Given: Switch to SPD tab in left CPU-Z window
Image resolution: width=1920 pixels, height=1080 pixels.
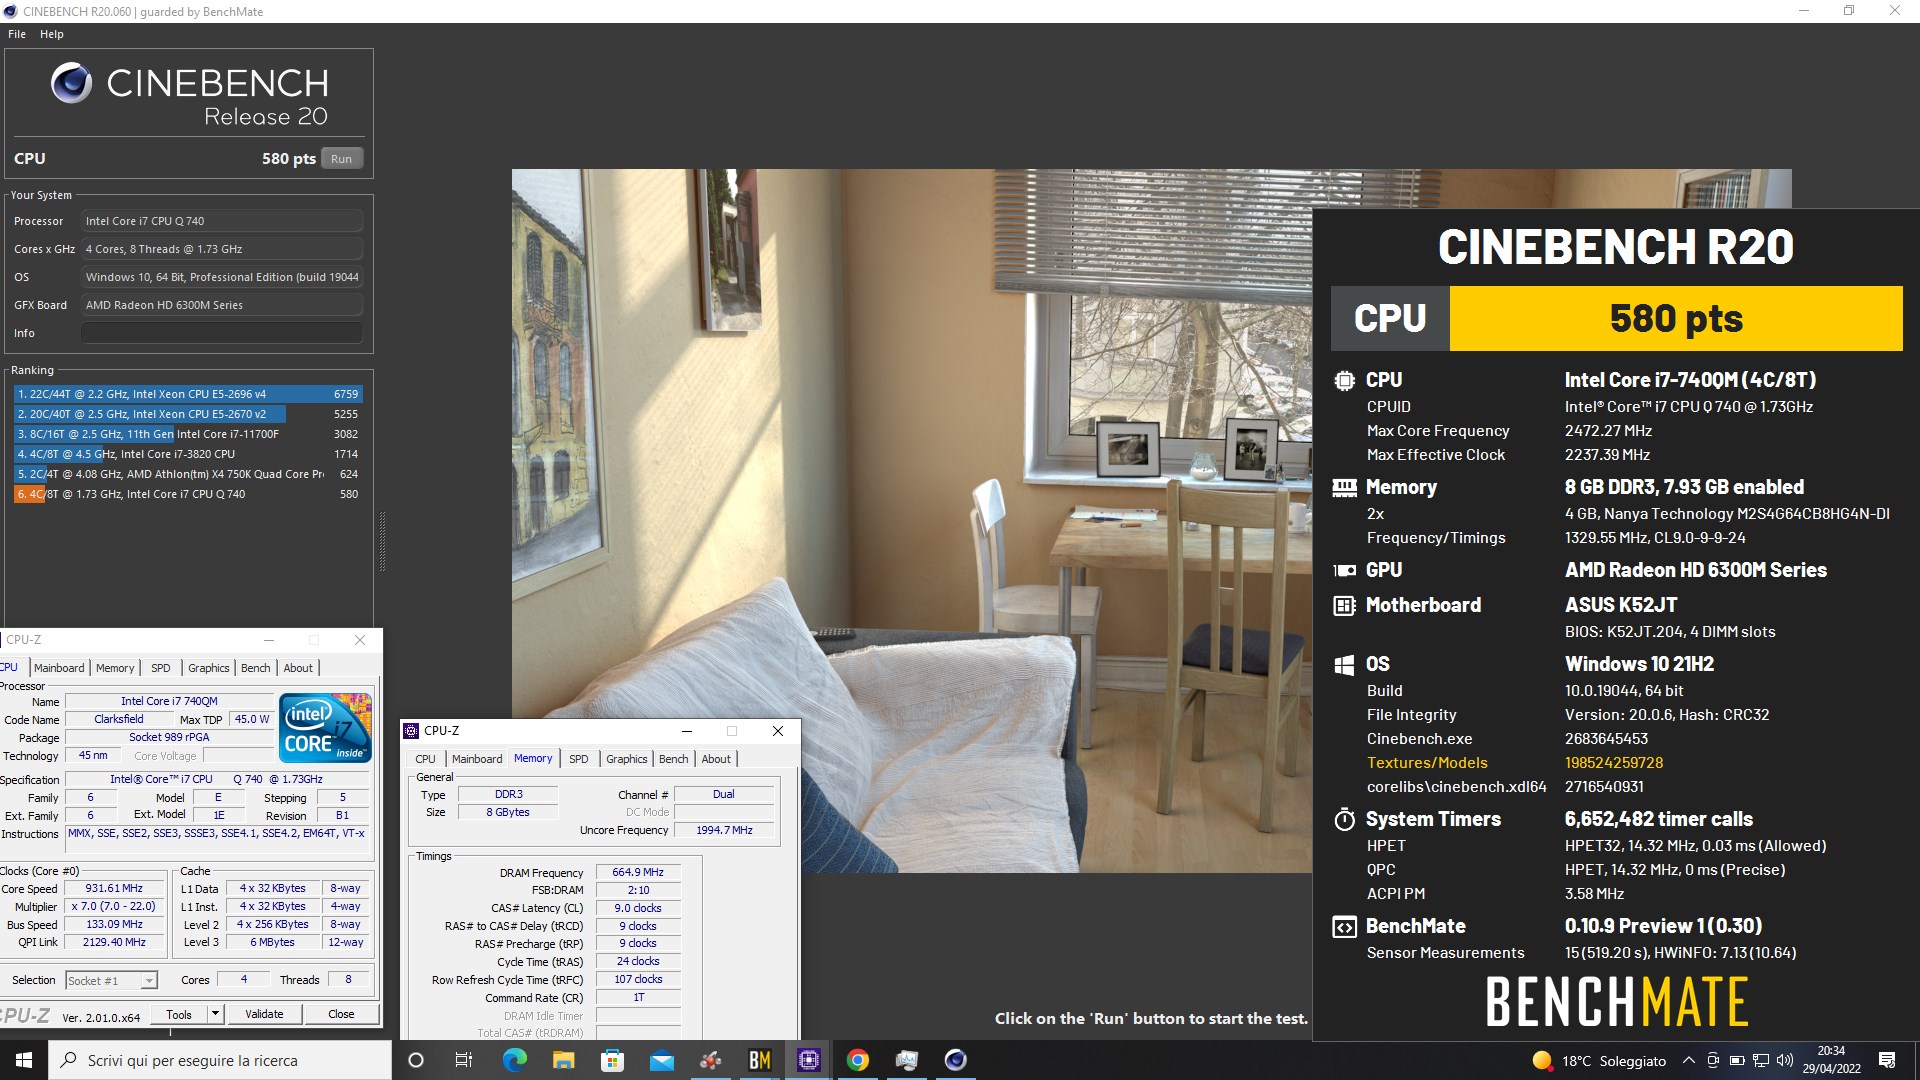Looking at the screenshot, I should 161,668.
